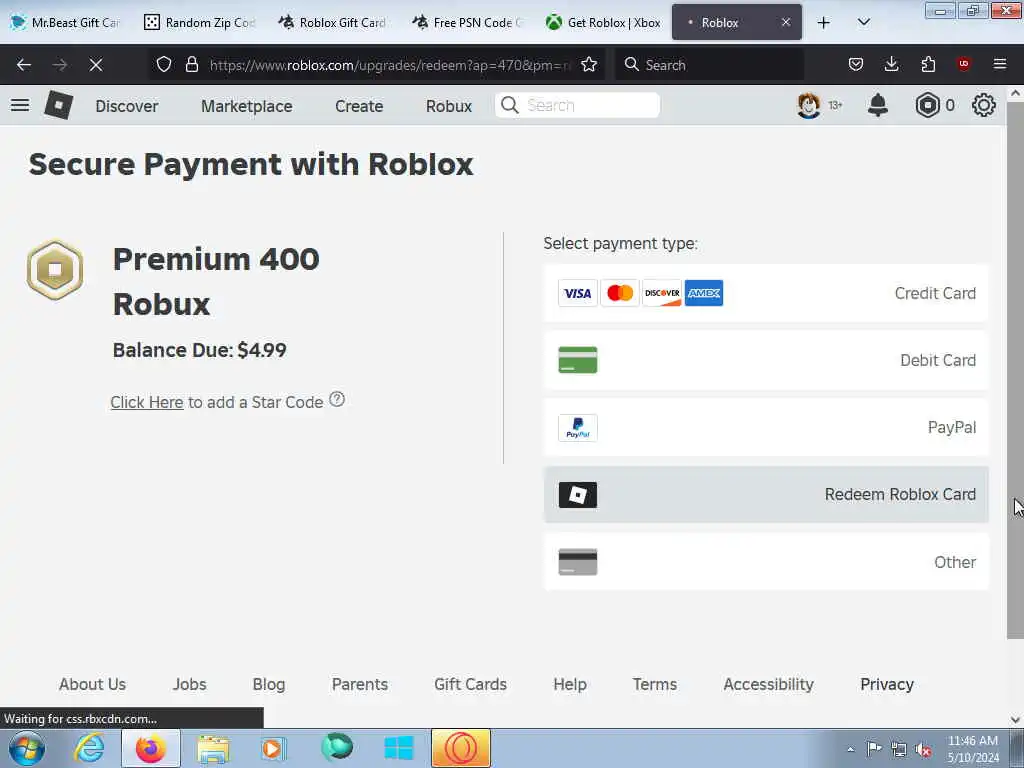
Task: Switch to the Roblox Gift Card tab
Action: [333, 22]
